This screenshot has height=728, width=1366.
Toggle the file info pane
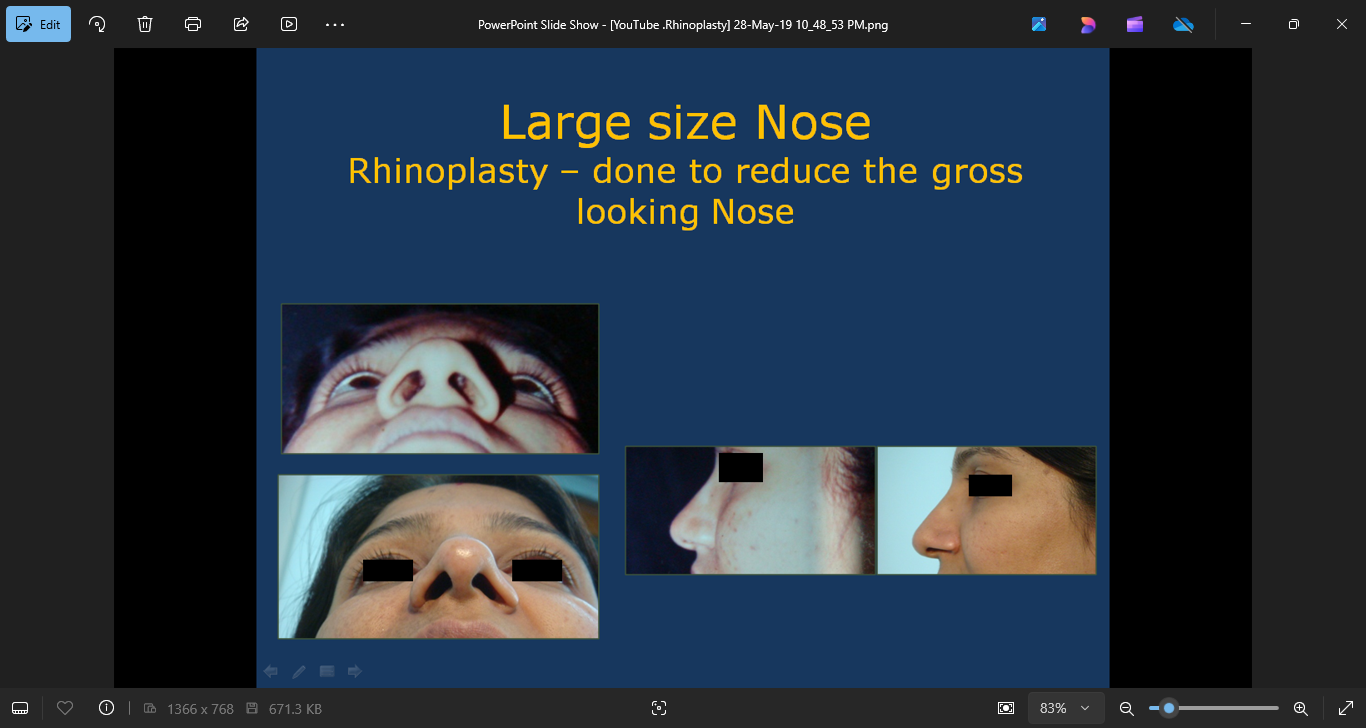(107, 708)
